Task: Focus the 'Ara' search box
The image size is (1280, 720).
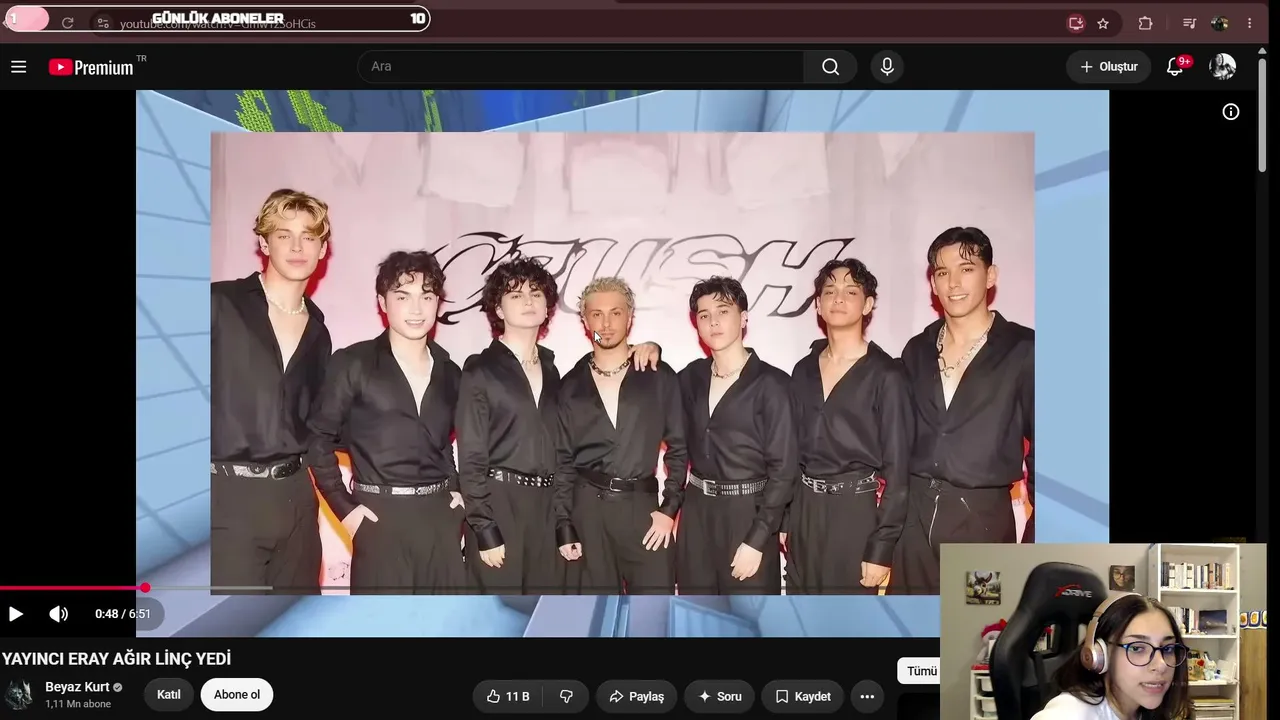Action: coord(580,67)
